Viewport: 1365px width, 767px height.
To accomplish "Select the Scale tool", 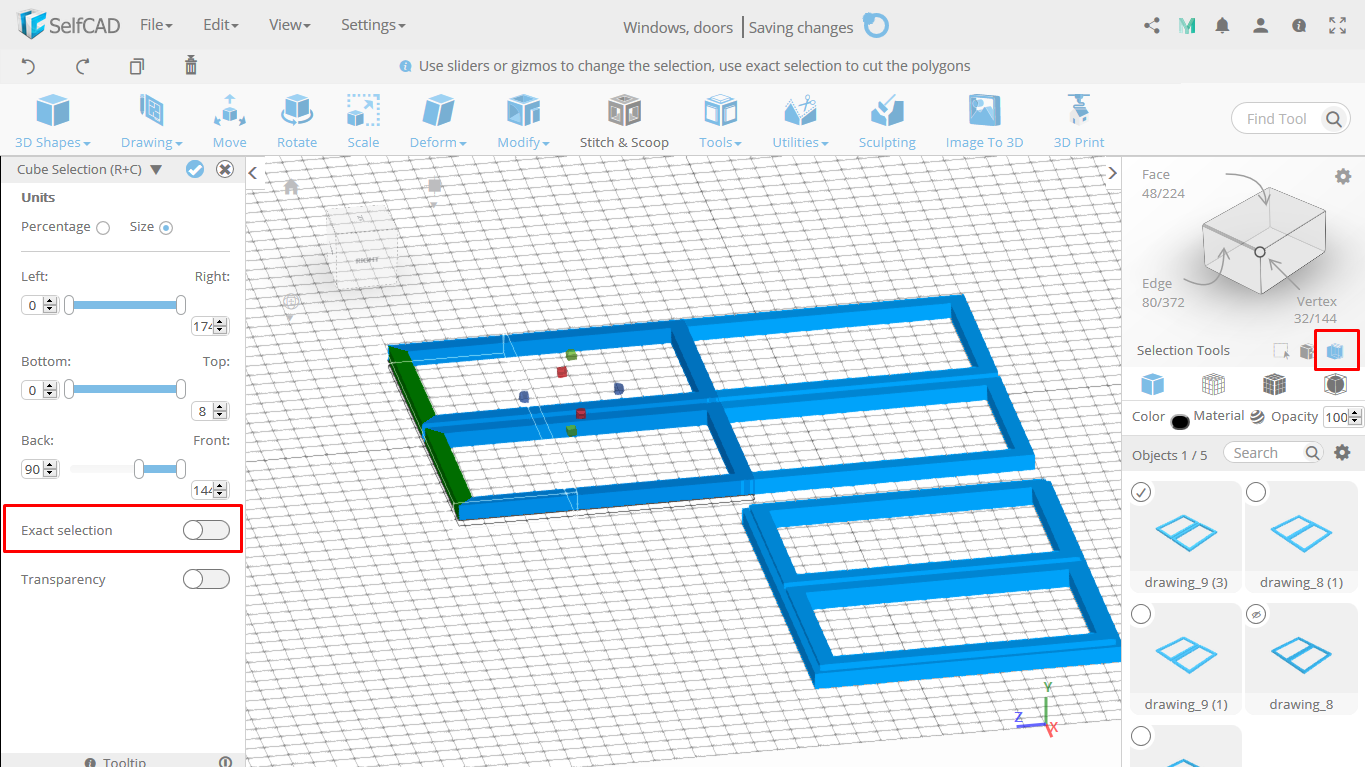I will (363, 122).
